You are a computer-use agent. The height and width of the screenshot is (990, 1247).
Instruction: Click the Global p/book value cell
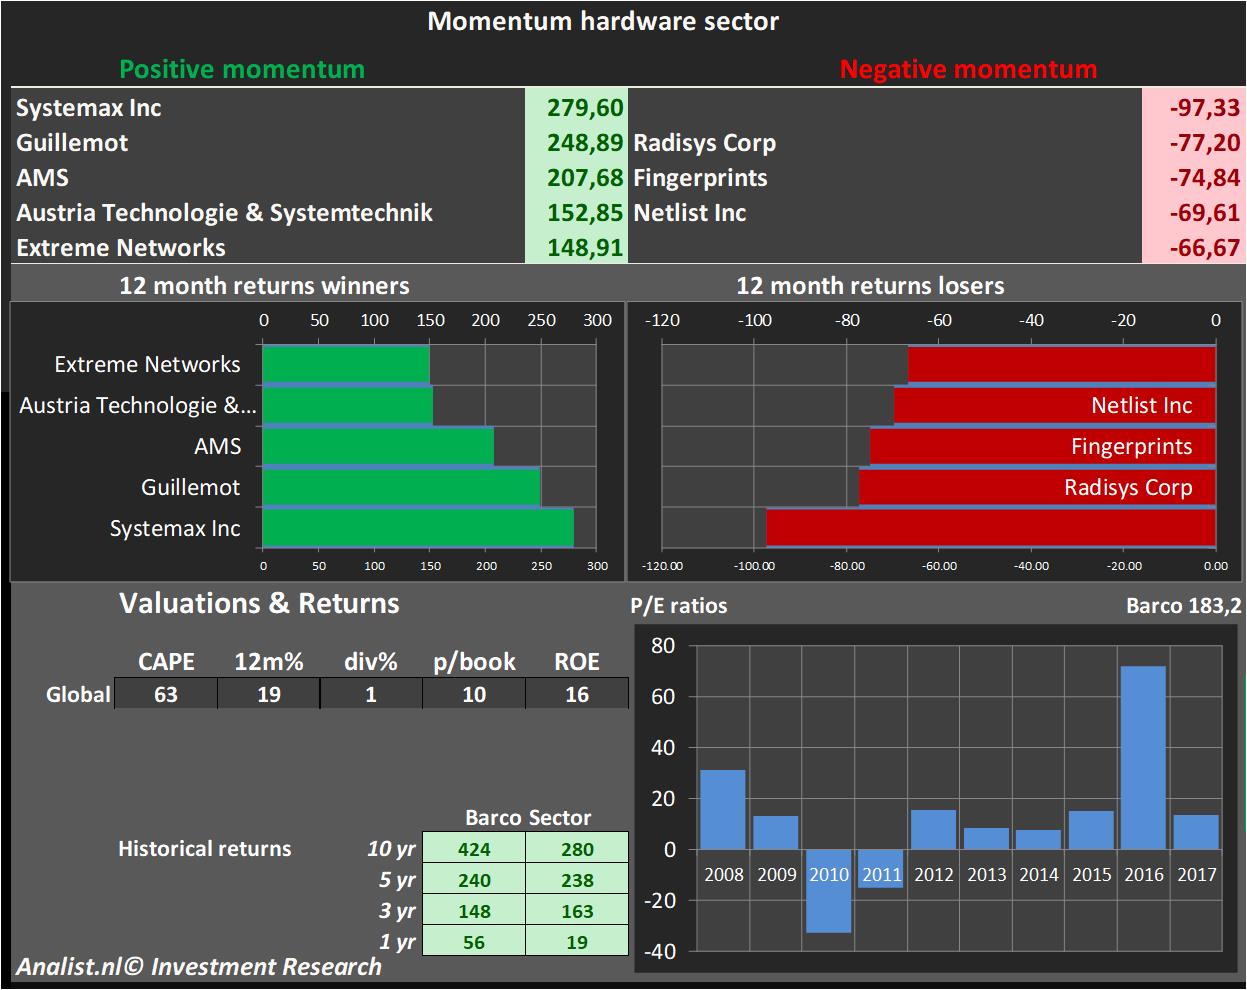click(x=474, y=694)
